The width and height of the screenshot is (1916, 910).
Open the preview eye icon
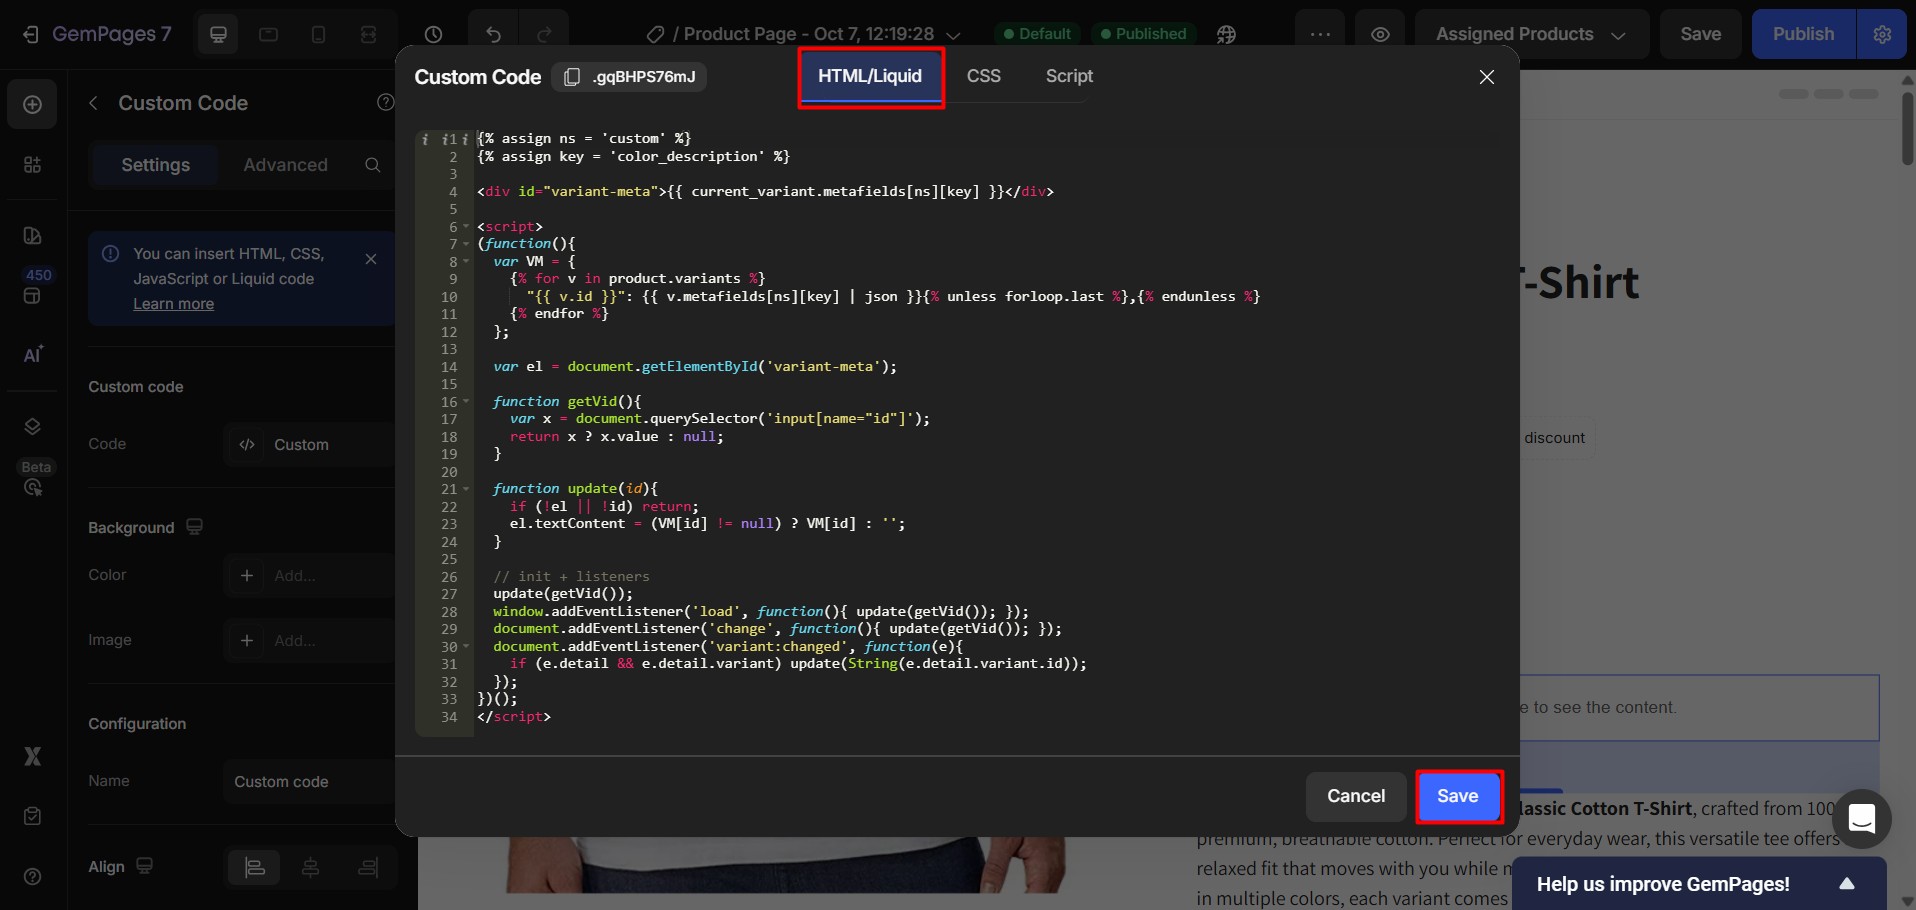(1380, 35)
